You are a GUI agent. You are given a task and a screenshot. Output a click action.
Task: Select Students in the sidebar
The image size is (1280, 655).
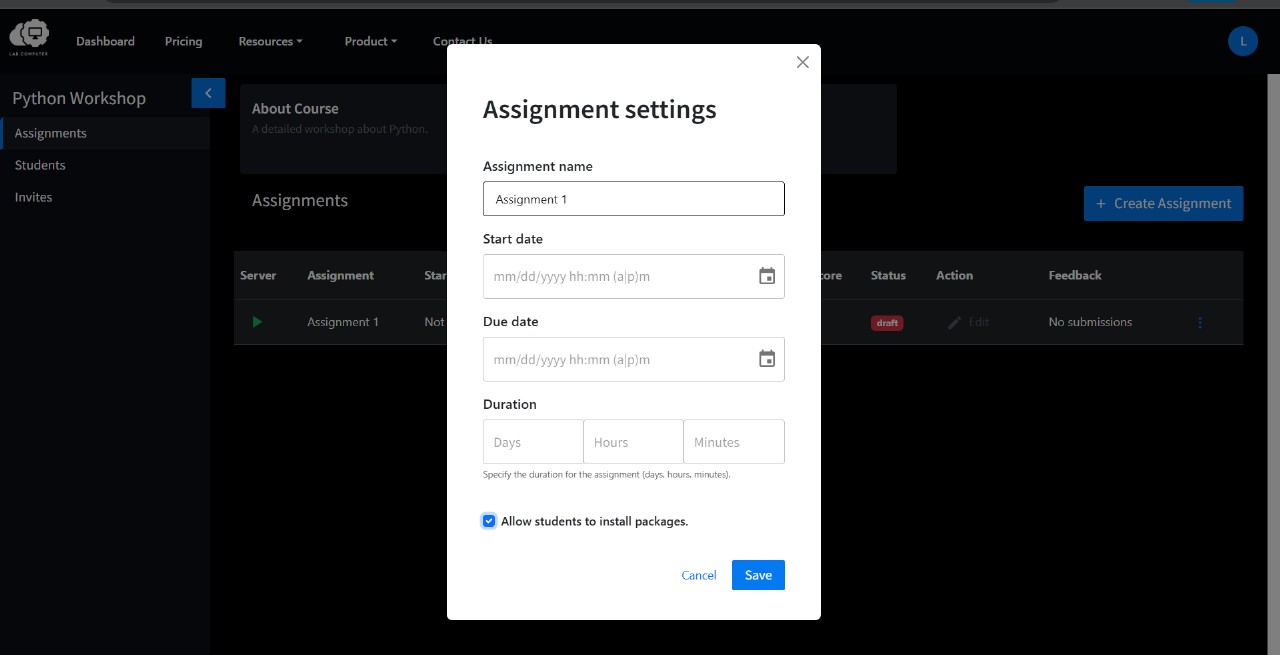pyautogui.click(x=106, y=165)
